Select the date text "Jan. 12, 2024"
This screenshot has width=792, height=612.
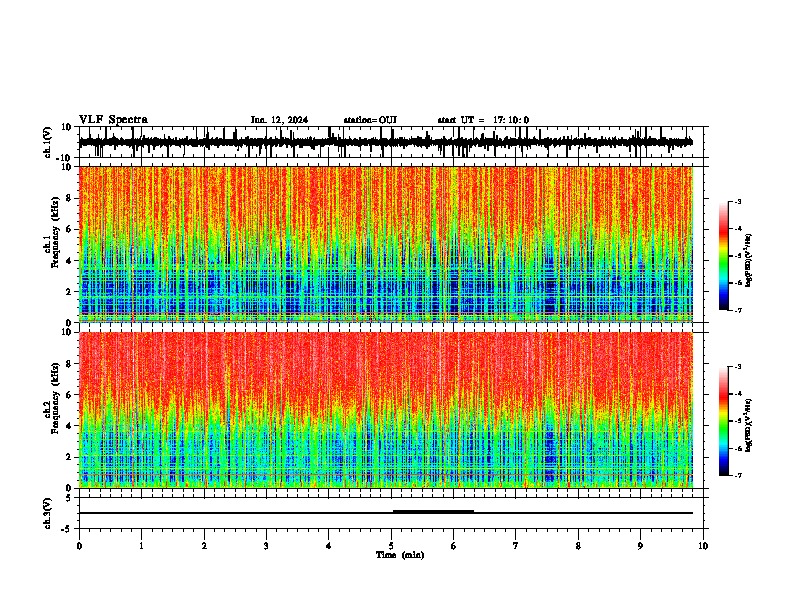coord(279,120)
